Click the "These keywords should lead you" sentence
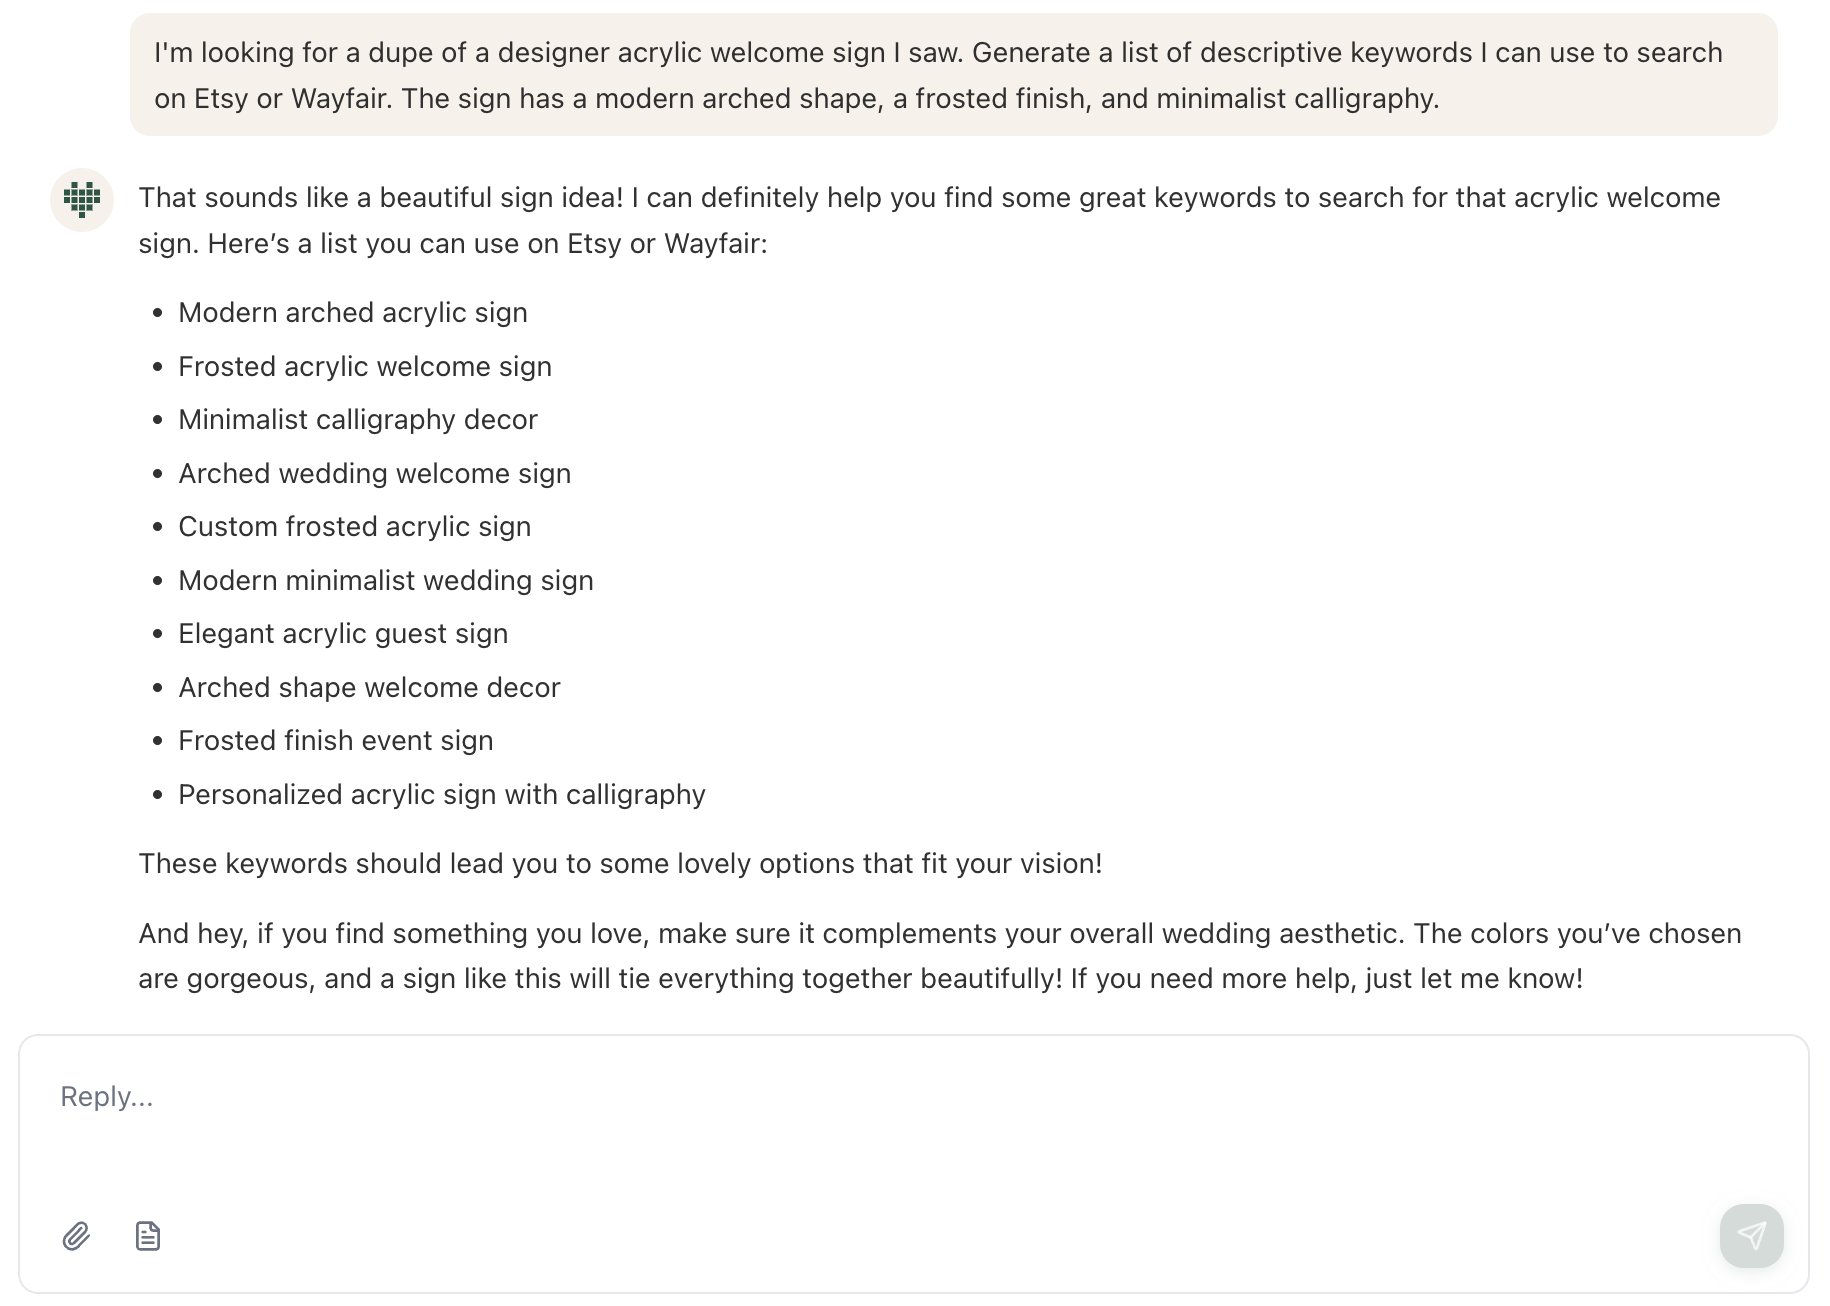 pos(620,864)
